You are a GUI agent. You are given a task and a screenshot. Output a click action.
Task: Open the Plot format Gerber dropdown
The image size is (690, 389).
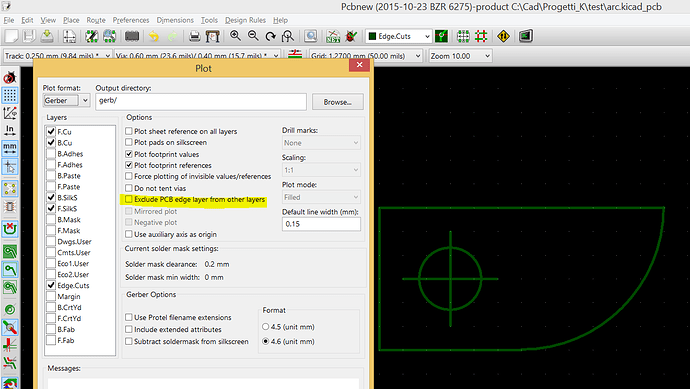point(67,101)
